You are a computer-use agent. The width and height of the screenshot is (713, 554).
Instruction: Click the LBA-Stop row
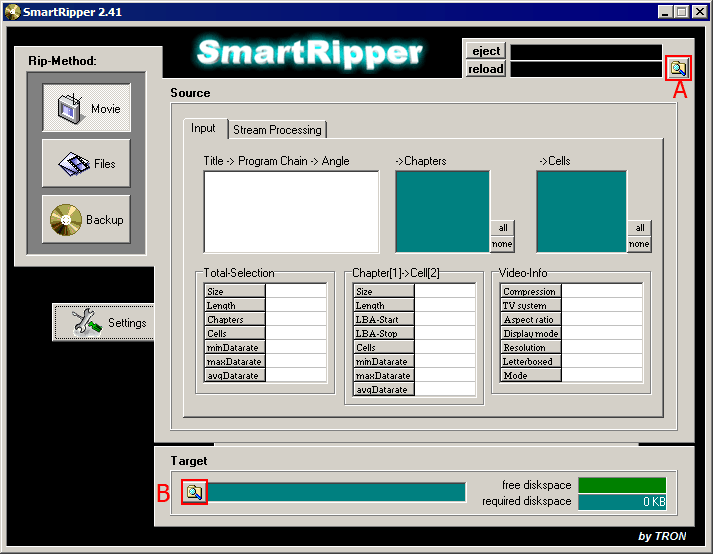[414, 333]
